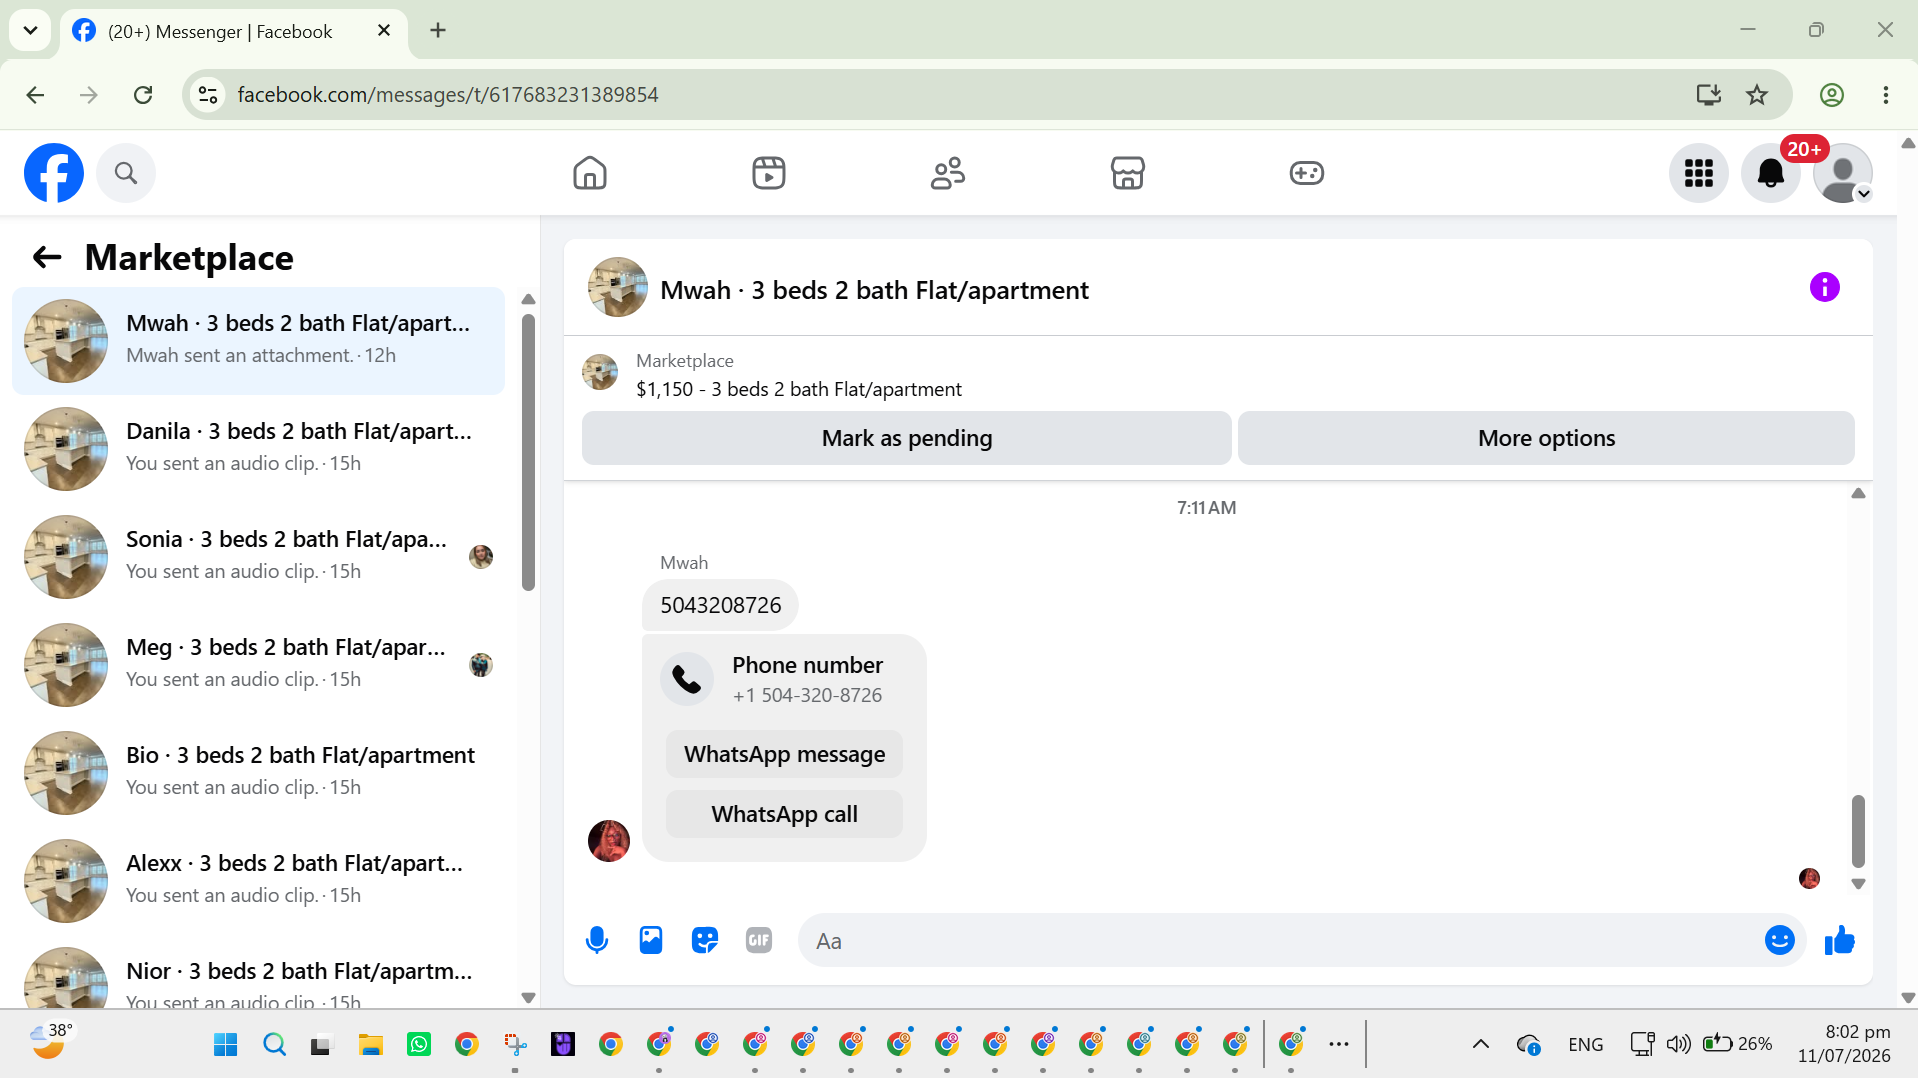Click the 5043208726 message bubble
The image size is (1918, 1078).
pyautogui.click(x=720, y=605)
